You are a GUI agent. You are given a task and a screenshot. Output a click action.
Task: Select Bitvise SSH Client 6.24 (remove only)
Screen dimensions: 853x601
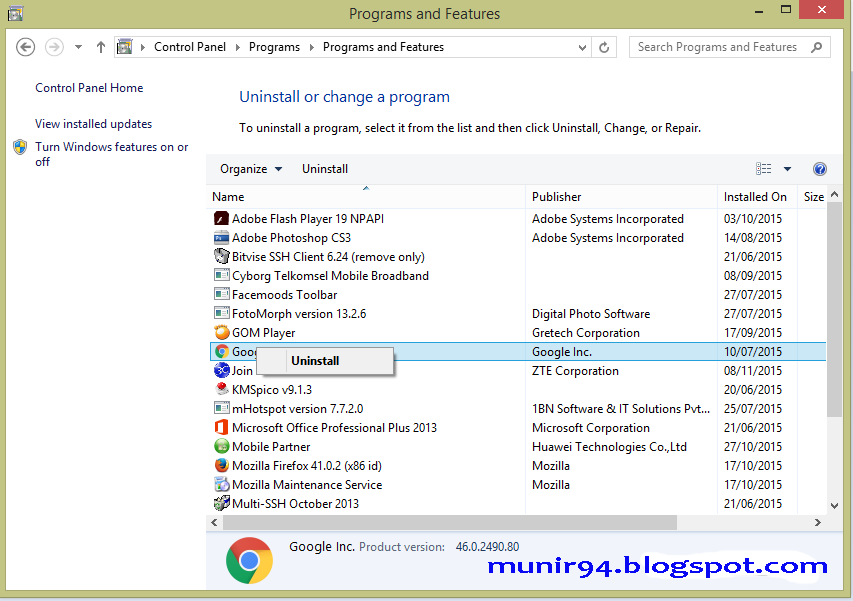pyautogui.click(x=518, y=257)
